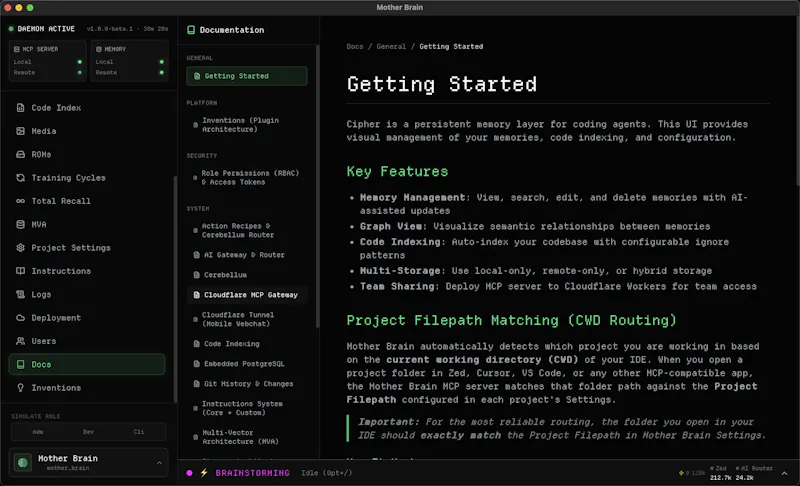This screenshot has height=486, width=800.
Task: Click the Idle (Opt+/) status text
Action: (x=327, y=473)
